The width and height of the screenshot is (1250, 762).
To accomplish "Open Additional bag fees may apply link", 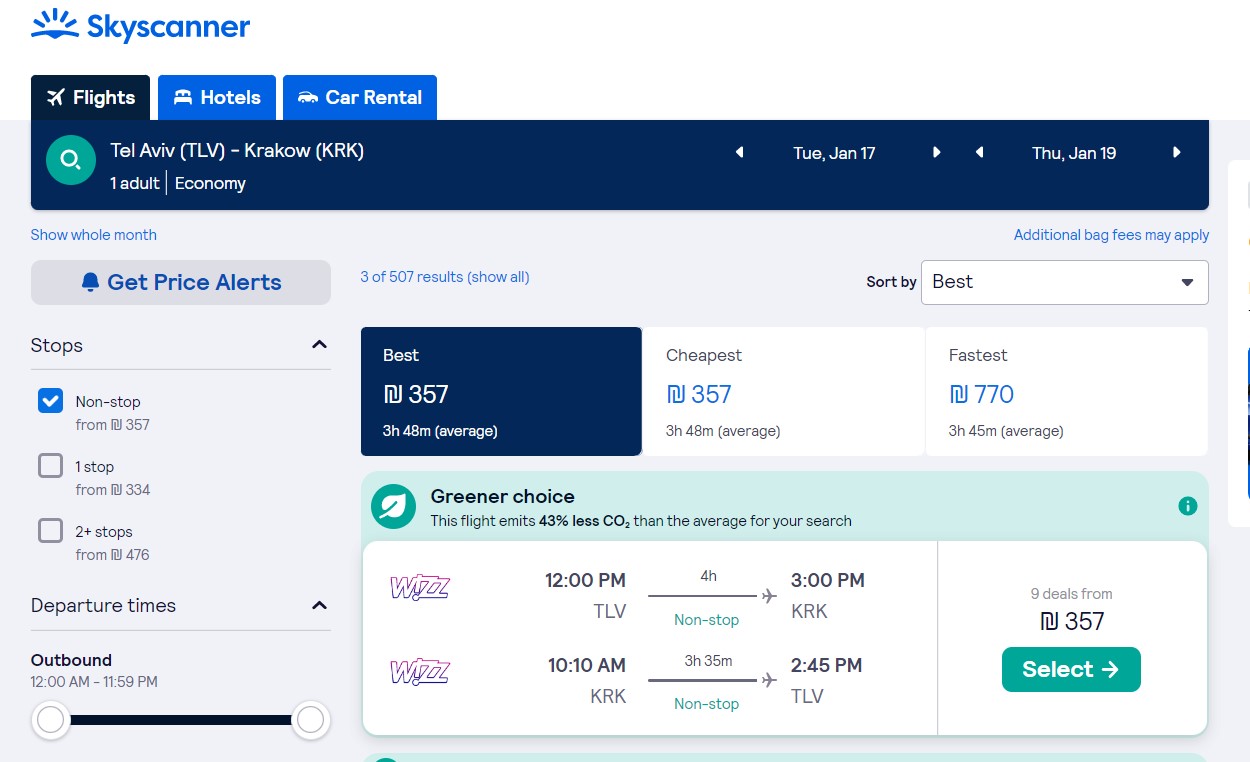I will coord(1111,235).
